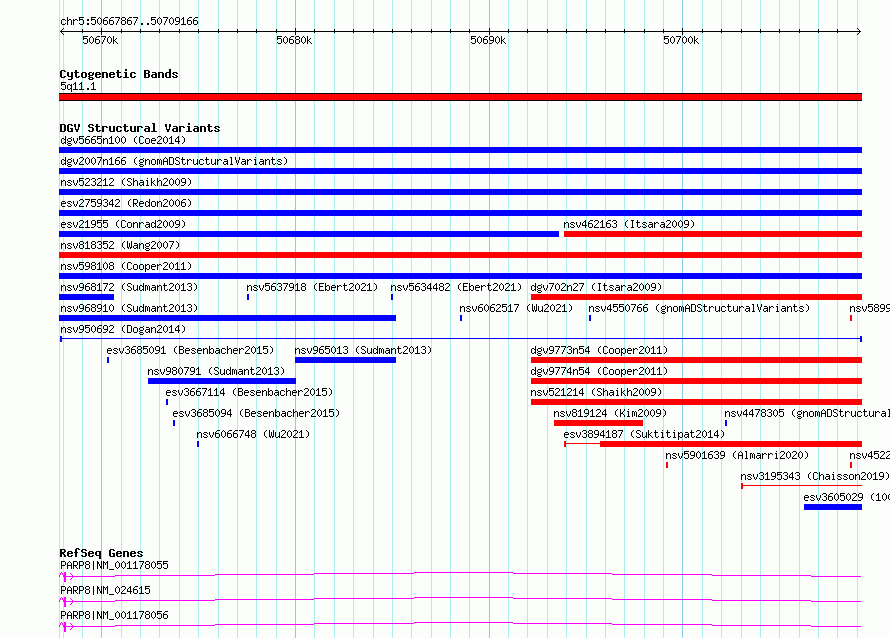
Task: Click the Cytogenetic Bands track title
Action: pyautogui.click(x=119, y=74)
